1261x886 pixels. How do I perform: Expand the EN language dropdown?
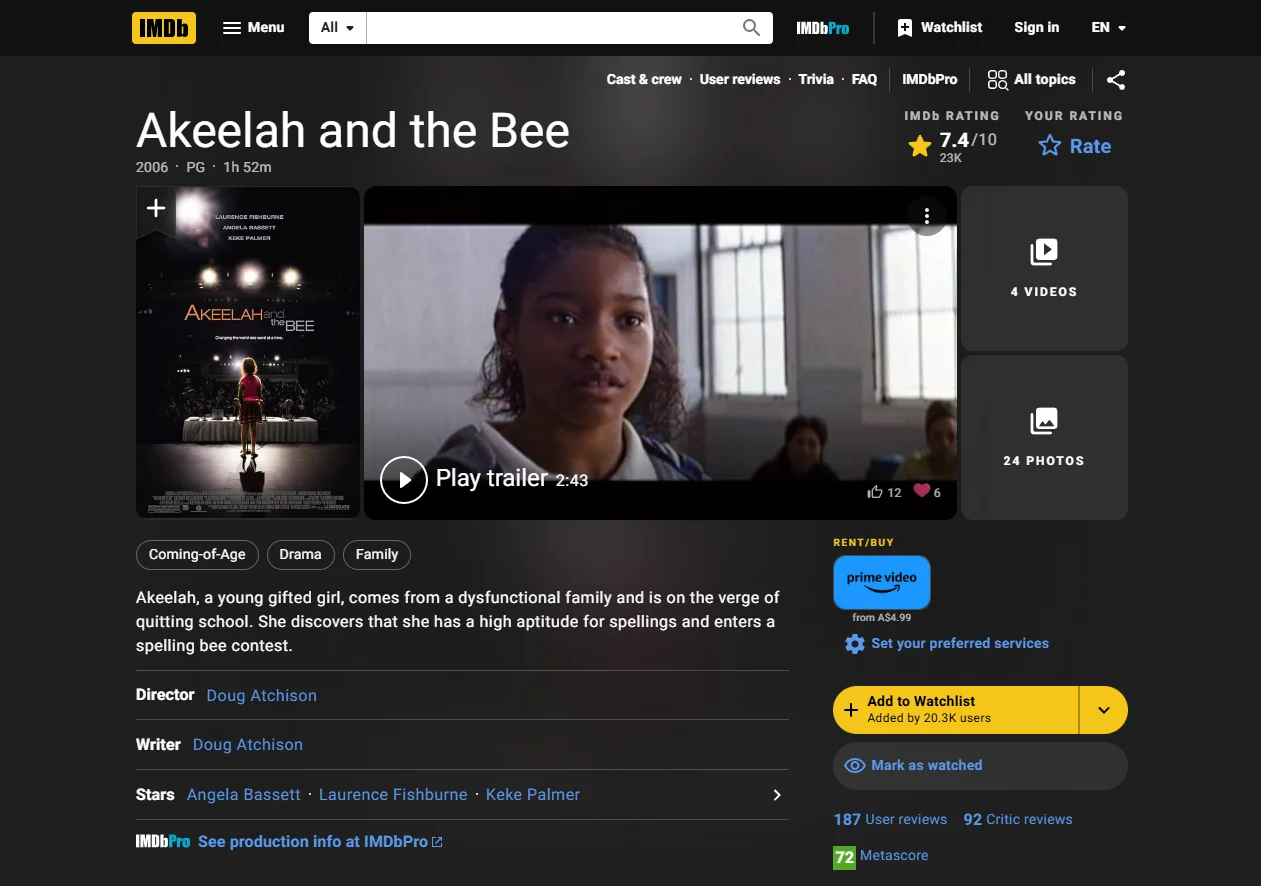(x=1108, y=27)
